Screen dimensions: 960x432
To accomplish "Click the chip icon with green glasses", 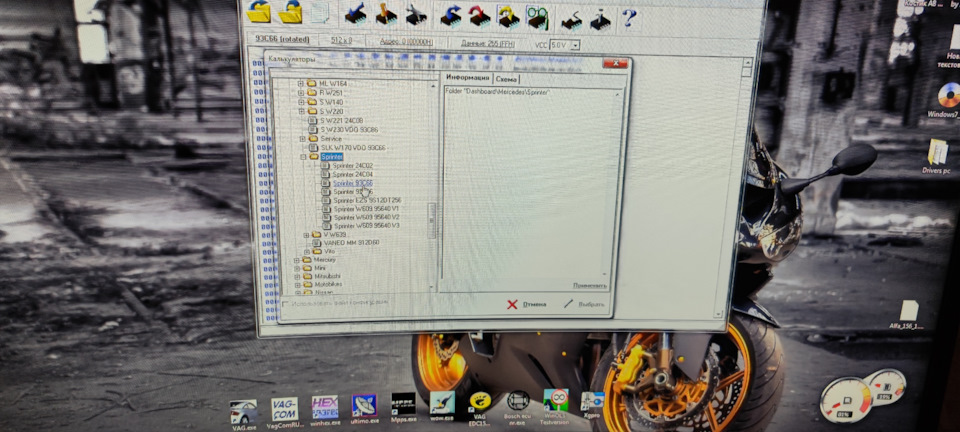I will pyautogui.click(x=537, y=18).
